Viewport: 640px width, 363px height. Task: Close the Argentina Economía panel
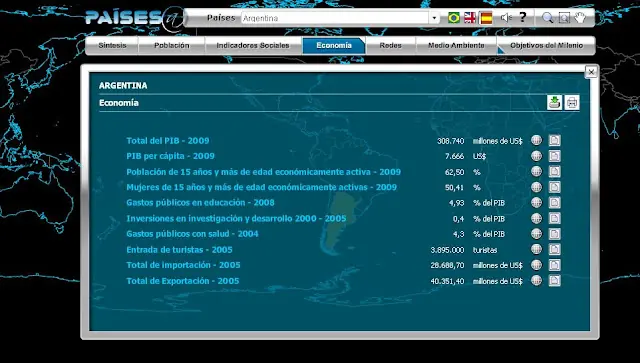coord(591,72)
